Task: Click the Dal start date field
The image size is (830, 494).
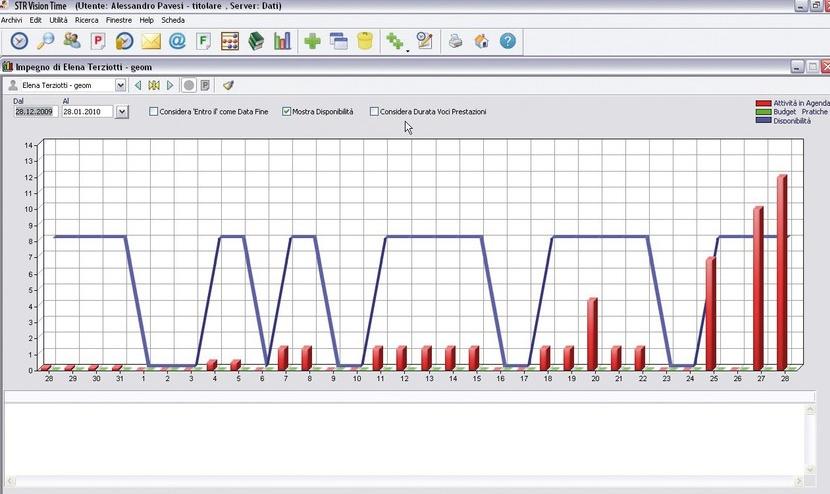Action: (x=34, y=112)
